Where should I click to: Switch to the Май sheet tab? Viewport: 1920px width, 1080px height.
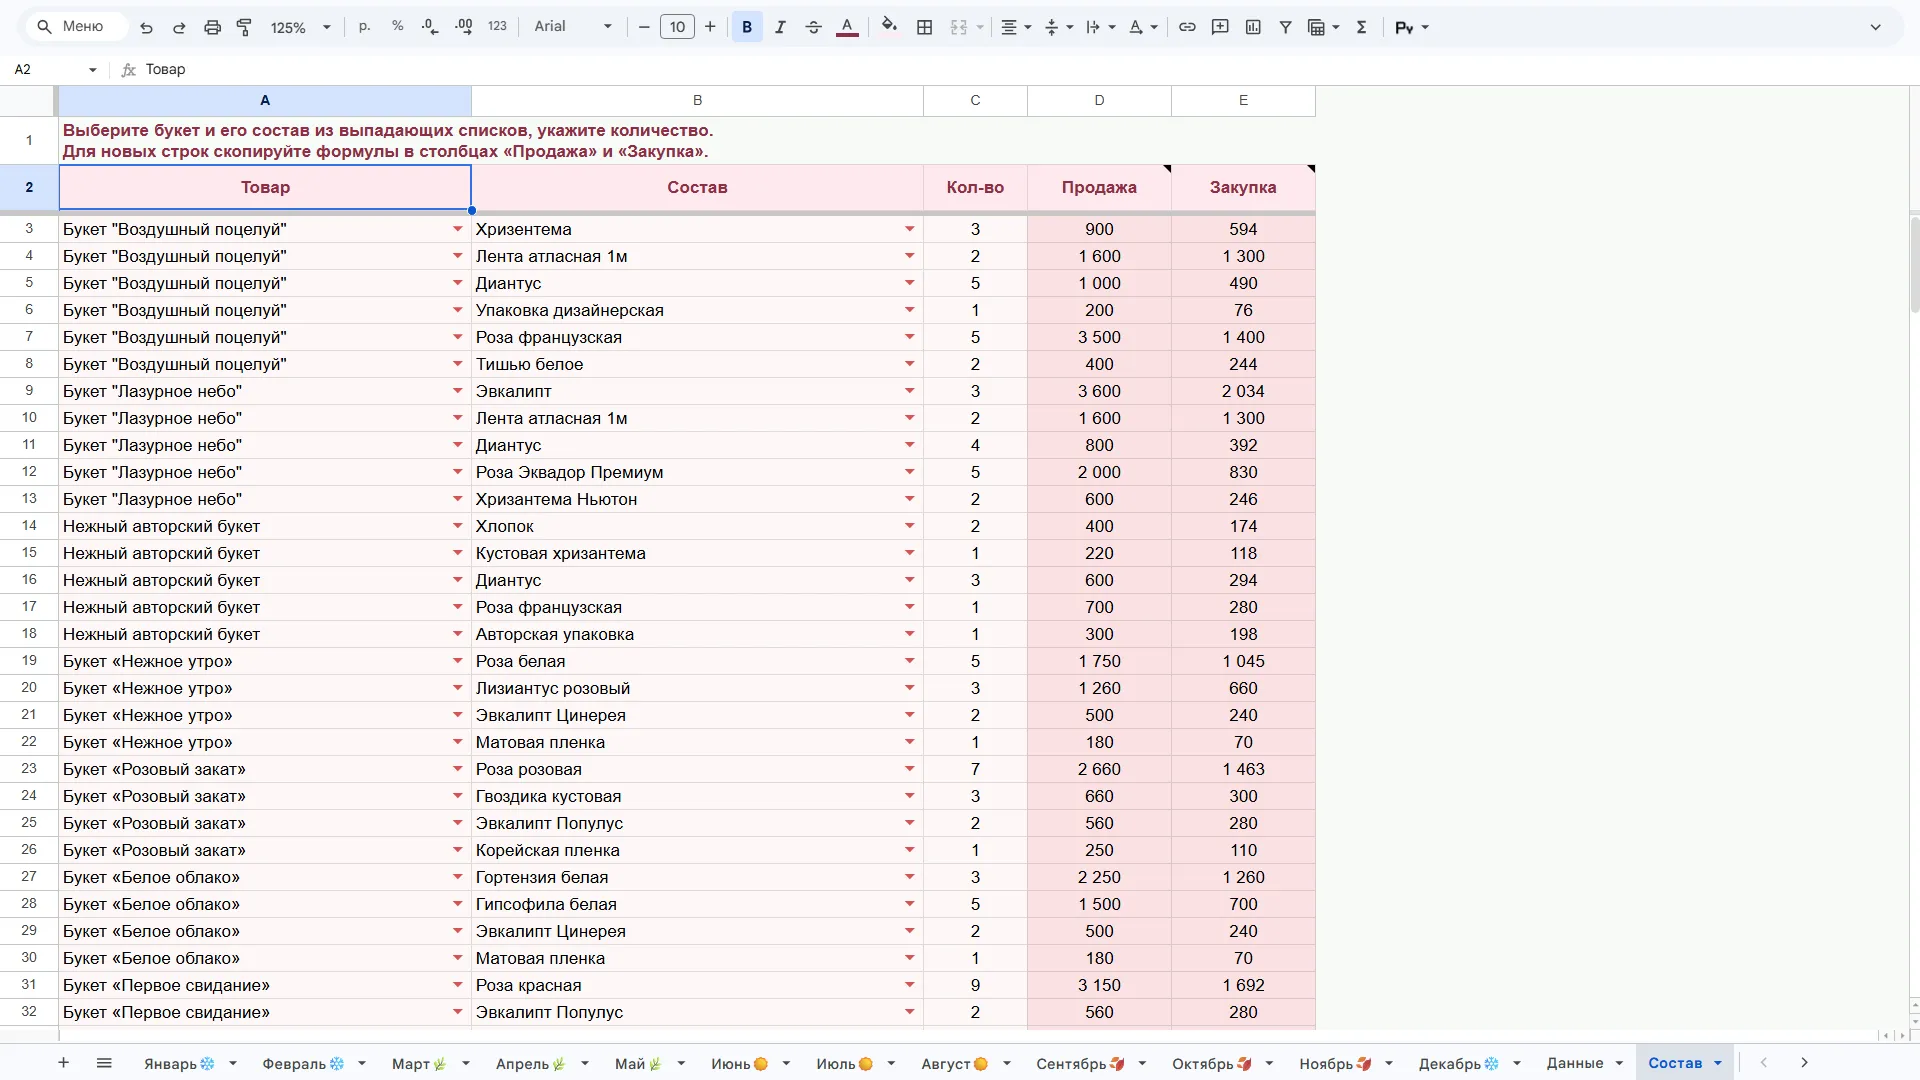click(638, 1063)
